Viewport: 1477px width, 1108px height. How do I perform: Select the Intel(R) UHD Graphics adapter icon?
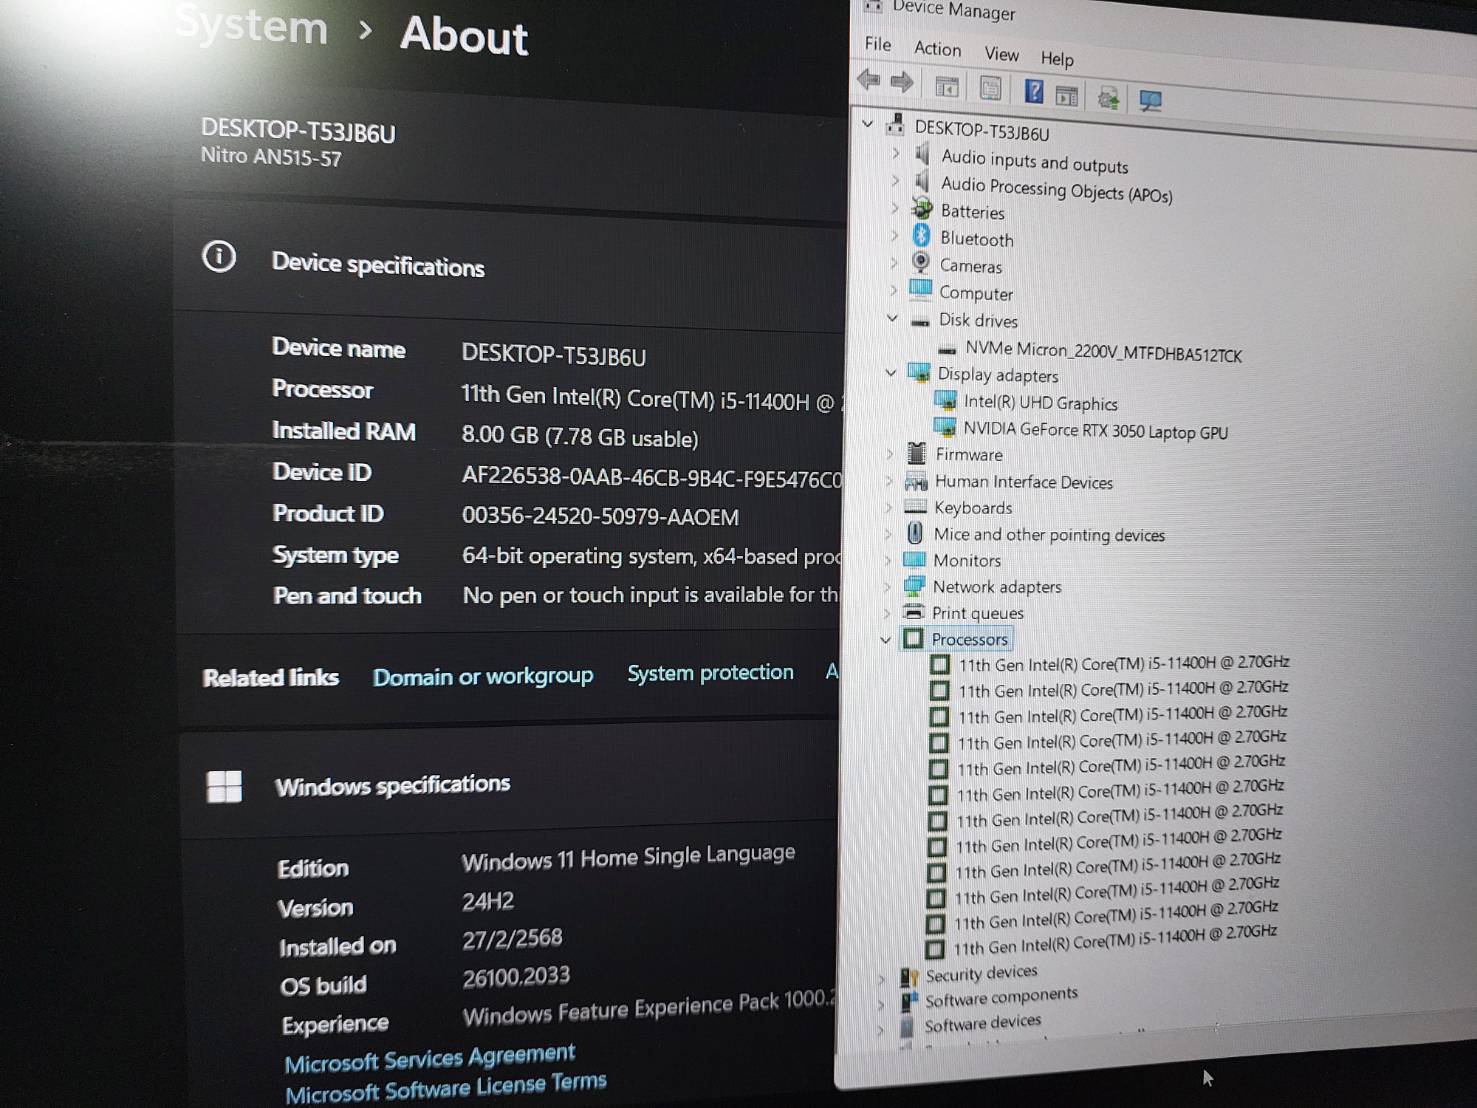tap(945, 400)
